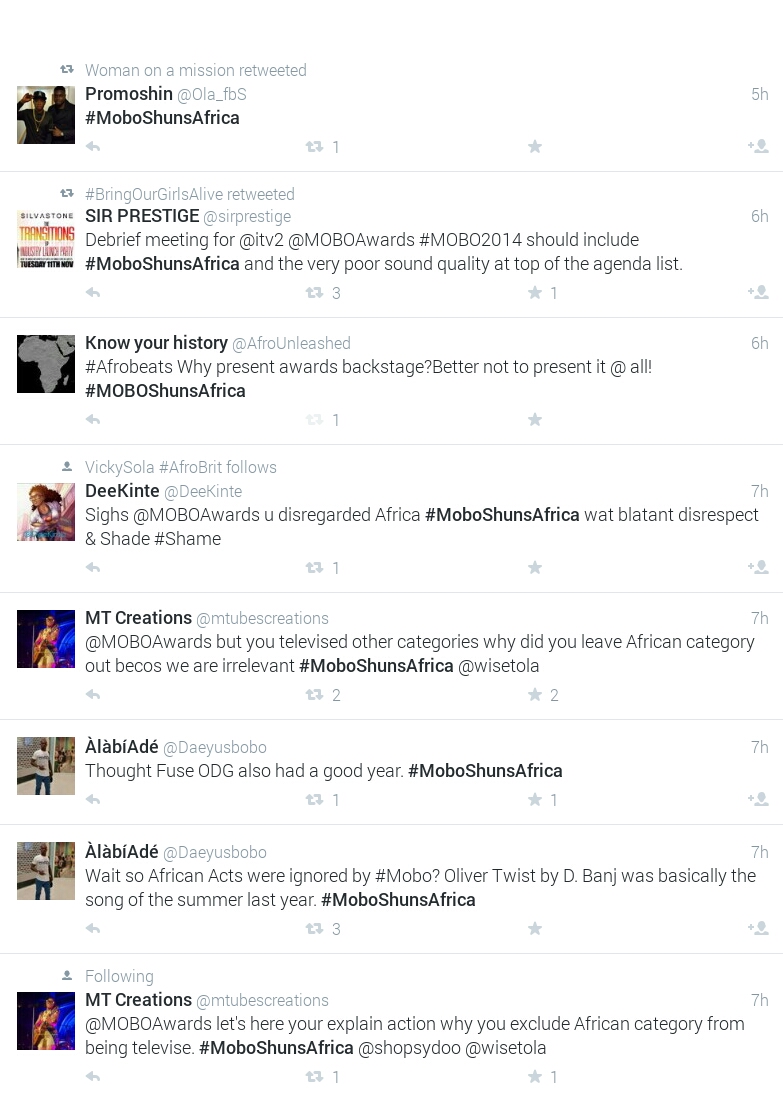The width and height of the screenshot is (783, 1101).
Task: Open the @wisetola mention in televised categories tweet
Action: tap(499, 666)
